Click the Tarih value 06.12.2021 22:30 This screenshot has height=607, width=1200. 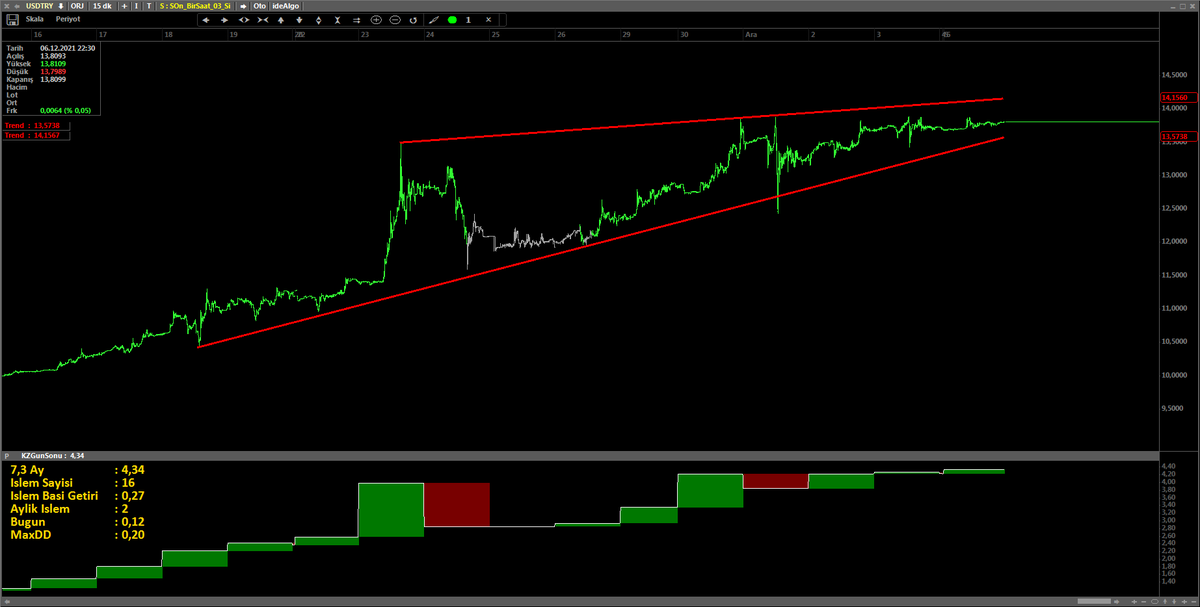[69, 47]
